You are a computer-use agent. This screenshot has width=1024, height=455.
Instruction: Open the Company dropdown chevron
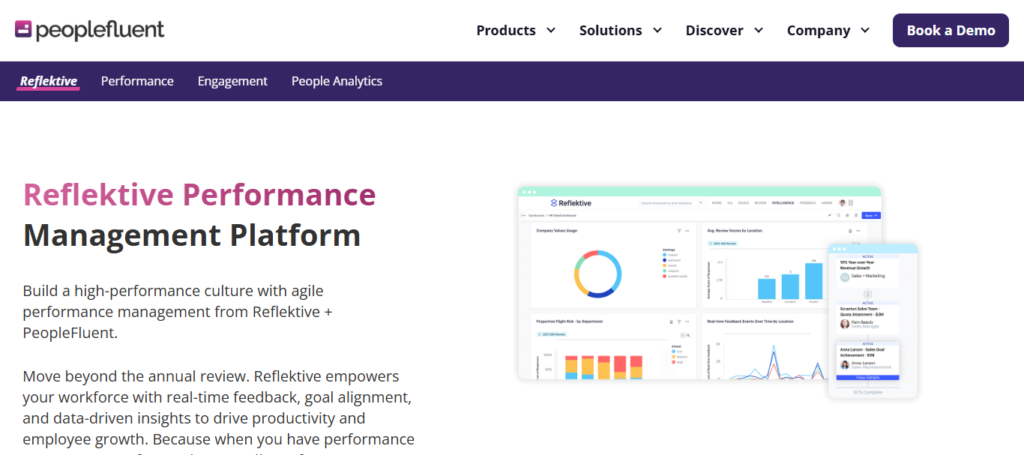point(866,31)
